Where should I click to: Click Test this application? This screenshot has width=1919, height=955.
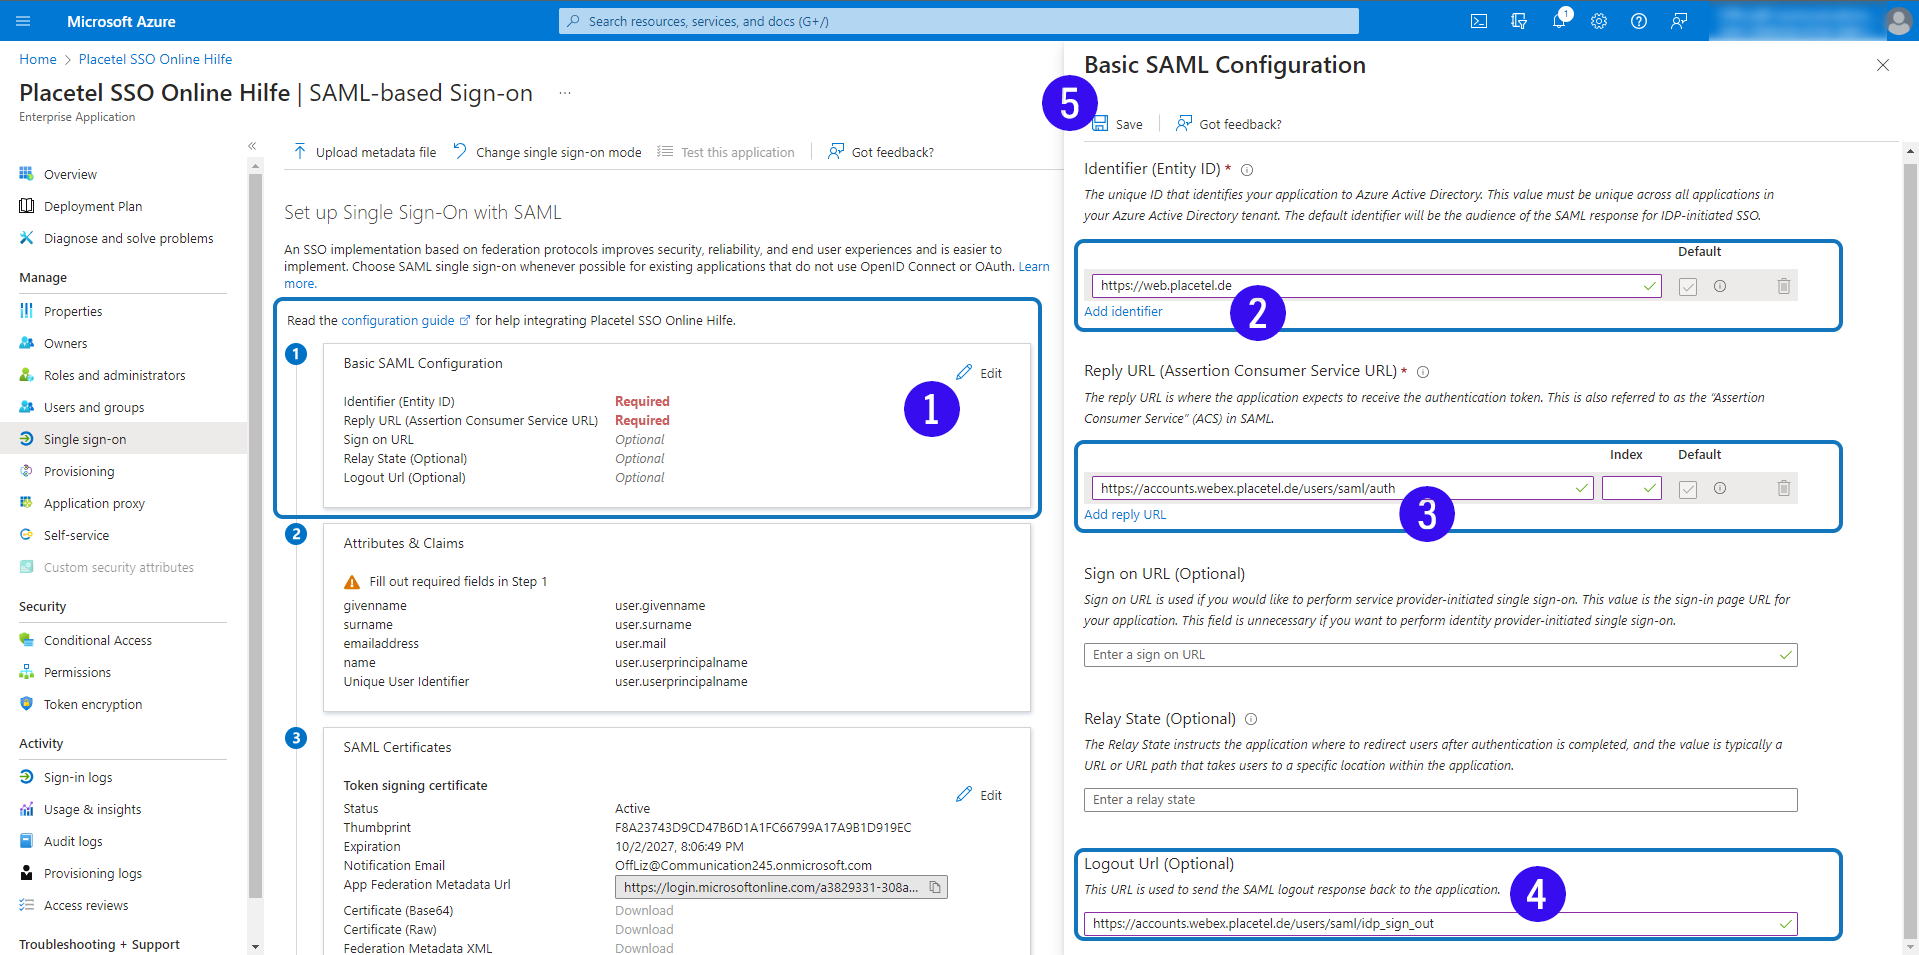pos(726,152)
